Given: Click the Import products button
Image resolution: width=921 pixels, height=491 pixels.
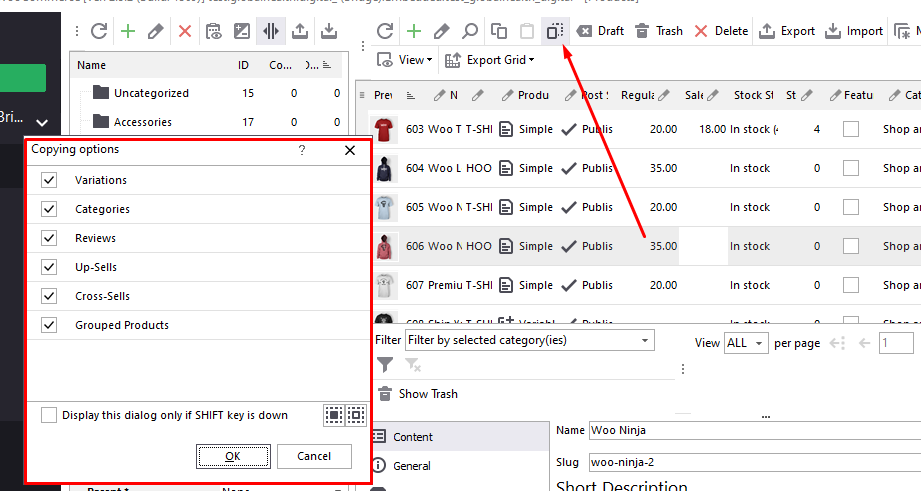Looking at the screenshot, I should tap(854, 31).
